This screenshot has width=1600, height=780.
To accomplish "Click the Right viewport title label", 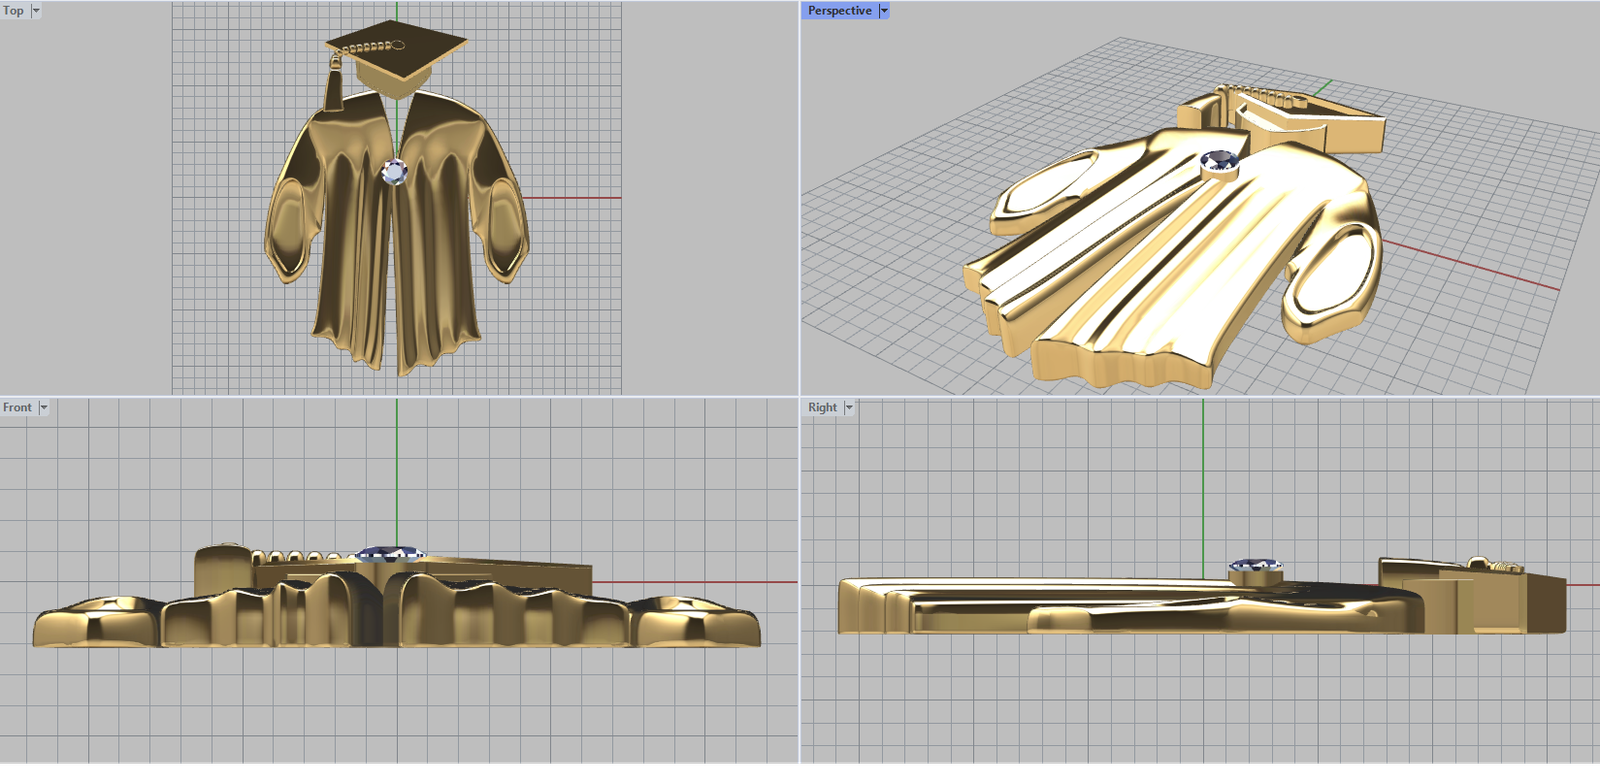I will coord(822,408).
